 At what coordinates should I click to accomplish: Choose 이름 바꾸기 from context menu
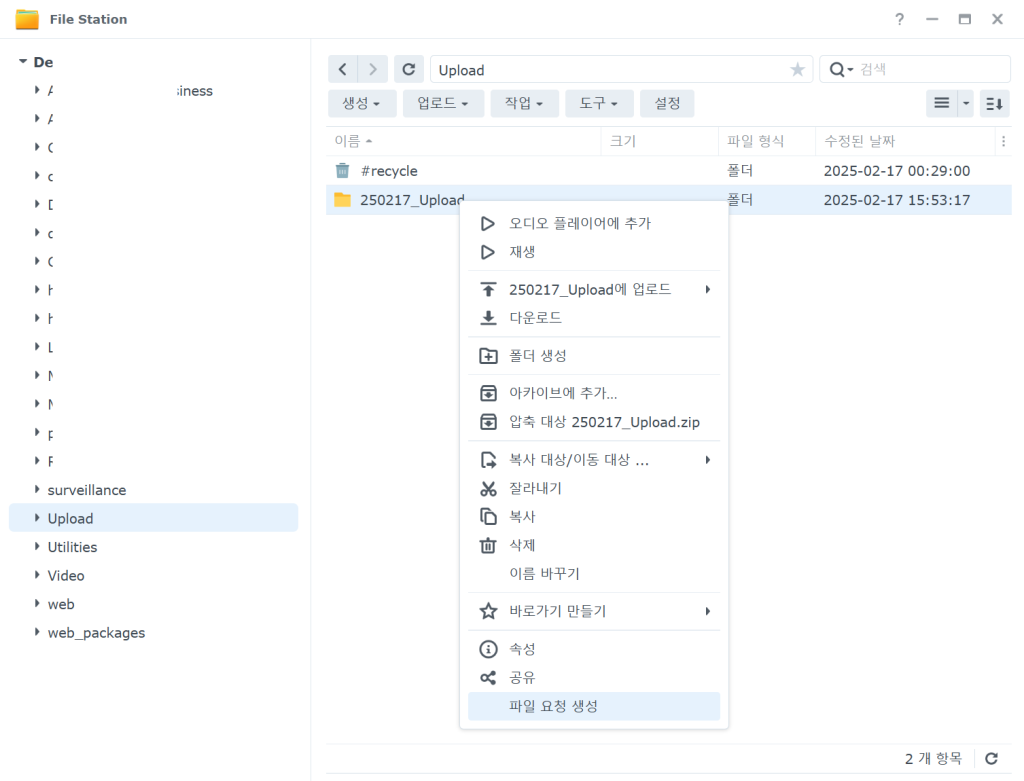point(594,573)
